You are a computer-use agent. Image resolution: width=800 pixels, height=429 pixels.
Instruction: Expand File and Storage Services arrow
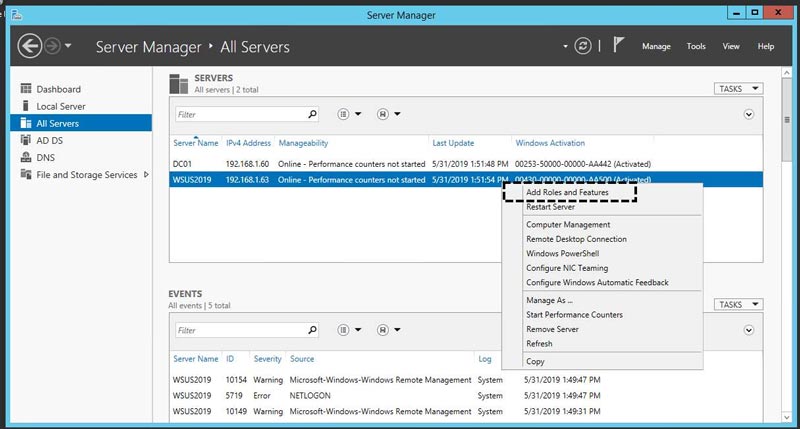[146, 174]
